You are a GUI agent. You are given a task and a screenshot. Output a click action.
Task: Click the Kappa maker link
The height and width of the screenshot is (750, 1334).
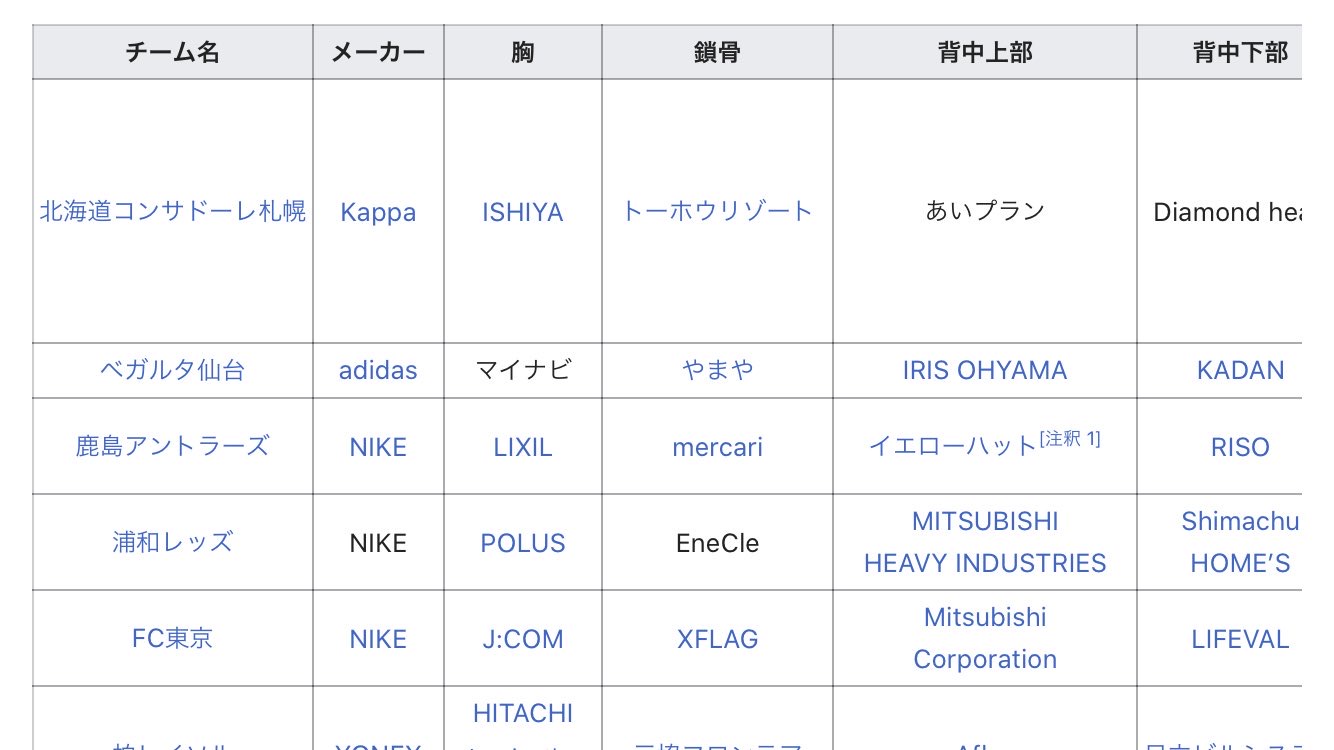378,212
